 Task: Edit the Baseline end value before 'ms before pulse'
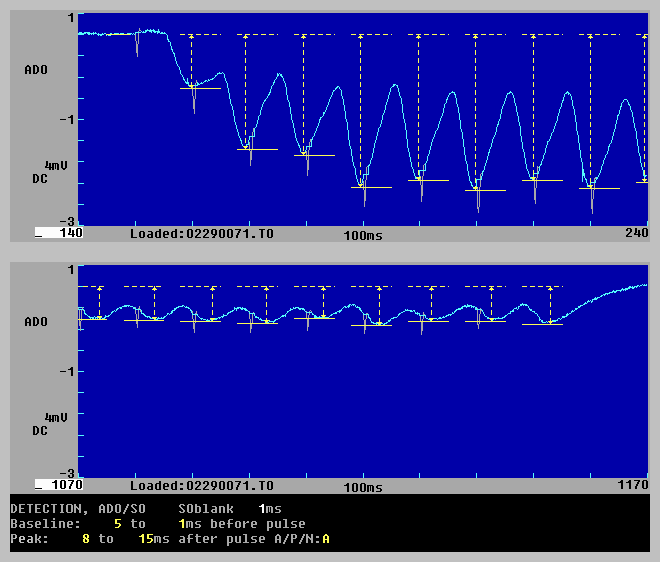point(181,524)
